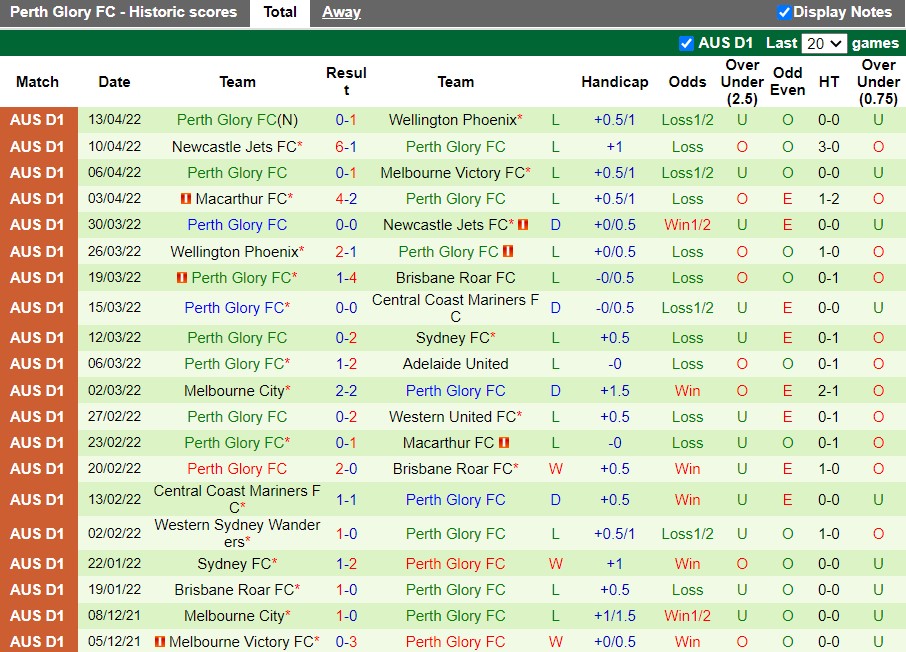Select the Total tab
This screenshot has width=906, height=652.
tap(280, 12)
